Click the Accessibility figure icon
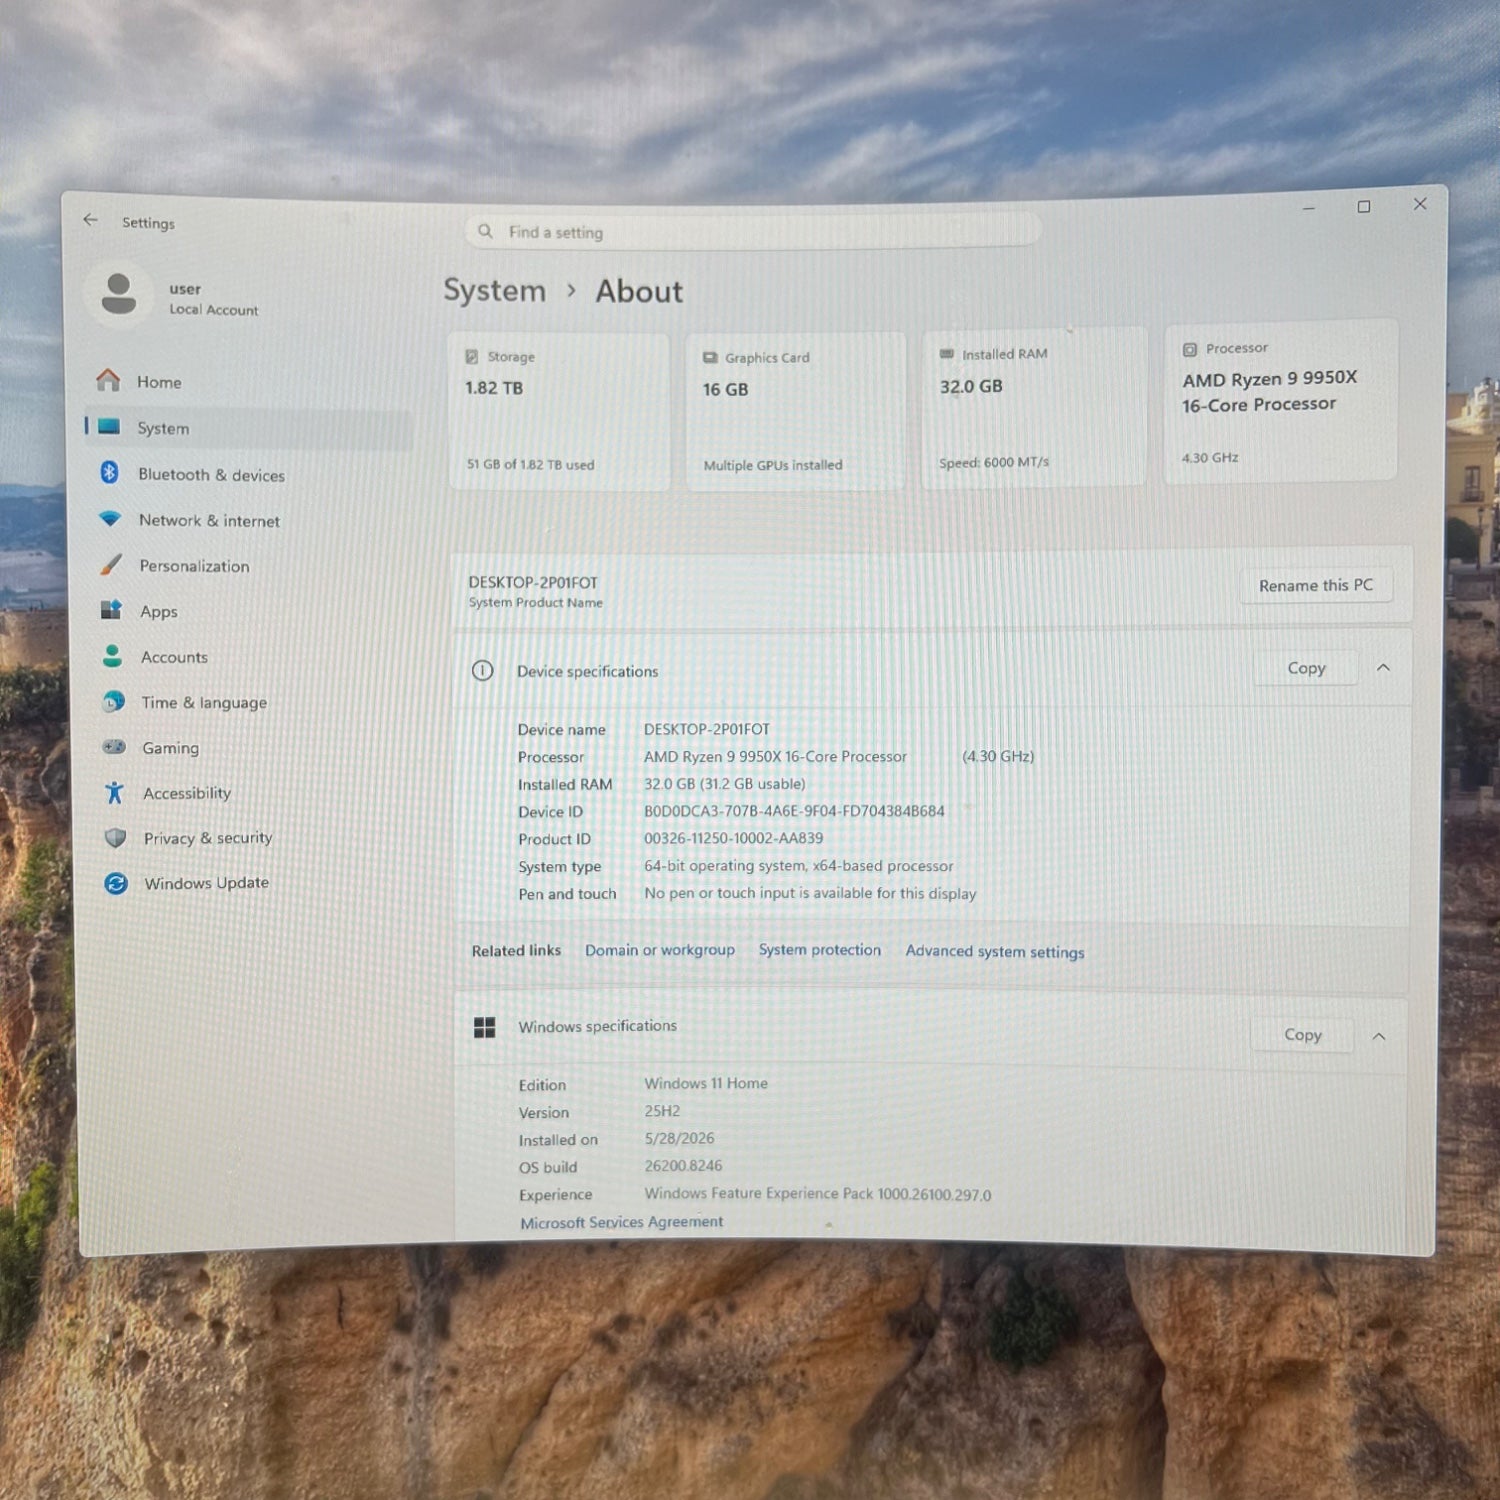 114,792
